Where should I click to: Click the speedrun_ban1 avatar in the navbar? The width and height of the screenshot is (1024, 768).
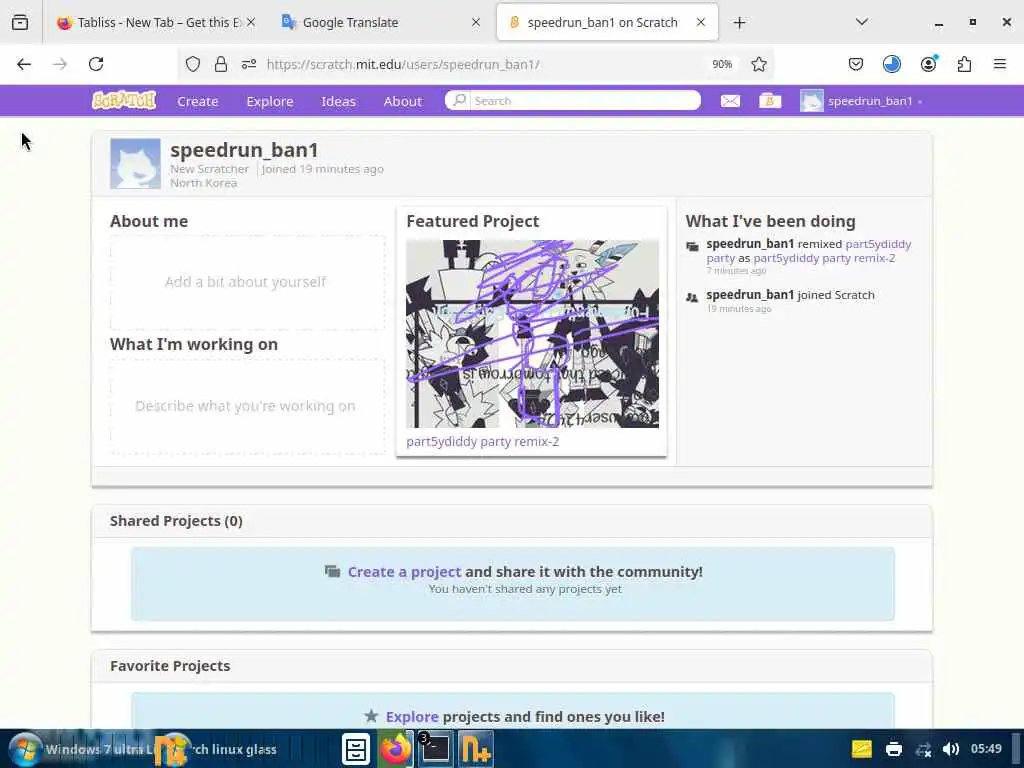coord(812,101)
